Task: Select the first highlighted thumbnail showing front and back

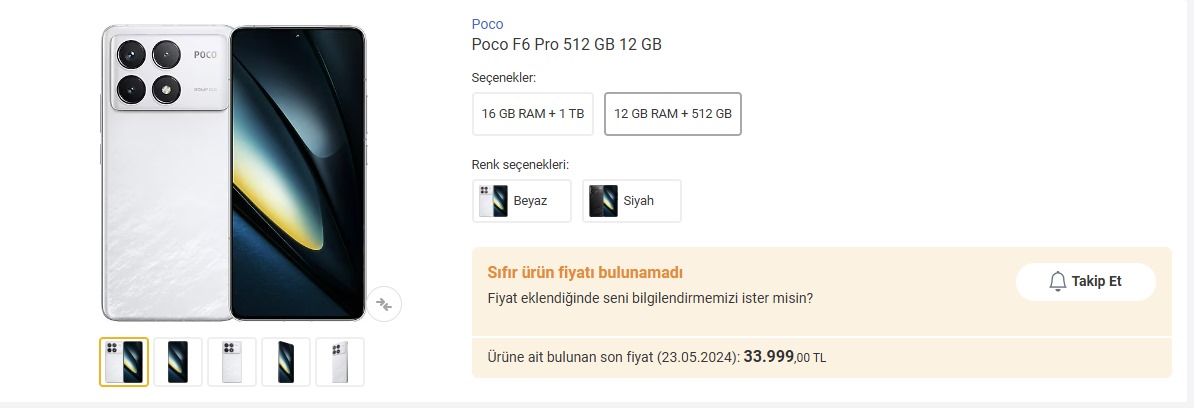Action: click(x=124, y=362)
